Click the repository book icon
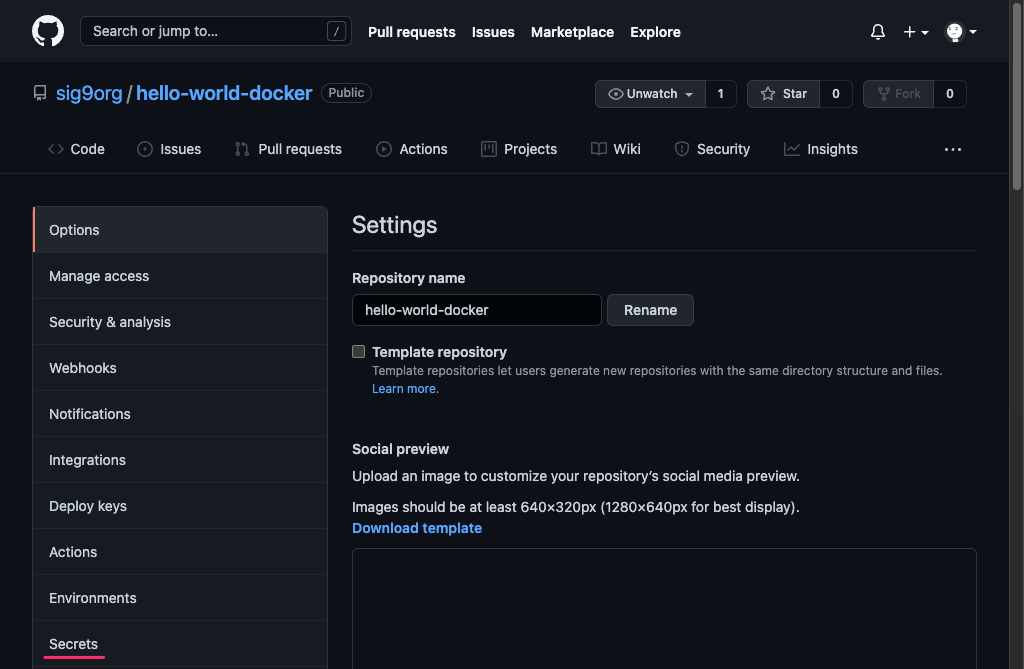The width and height of the screenshot is (1024, 669). [x=40, y=93]
